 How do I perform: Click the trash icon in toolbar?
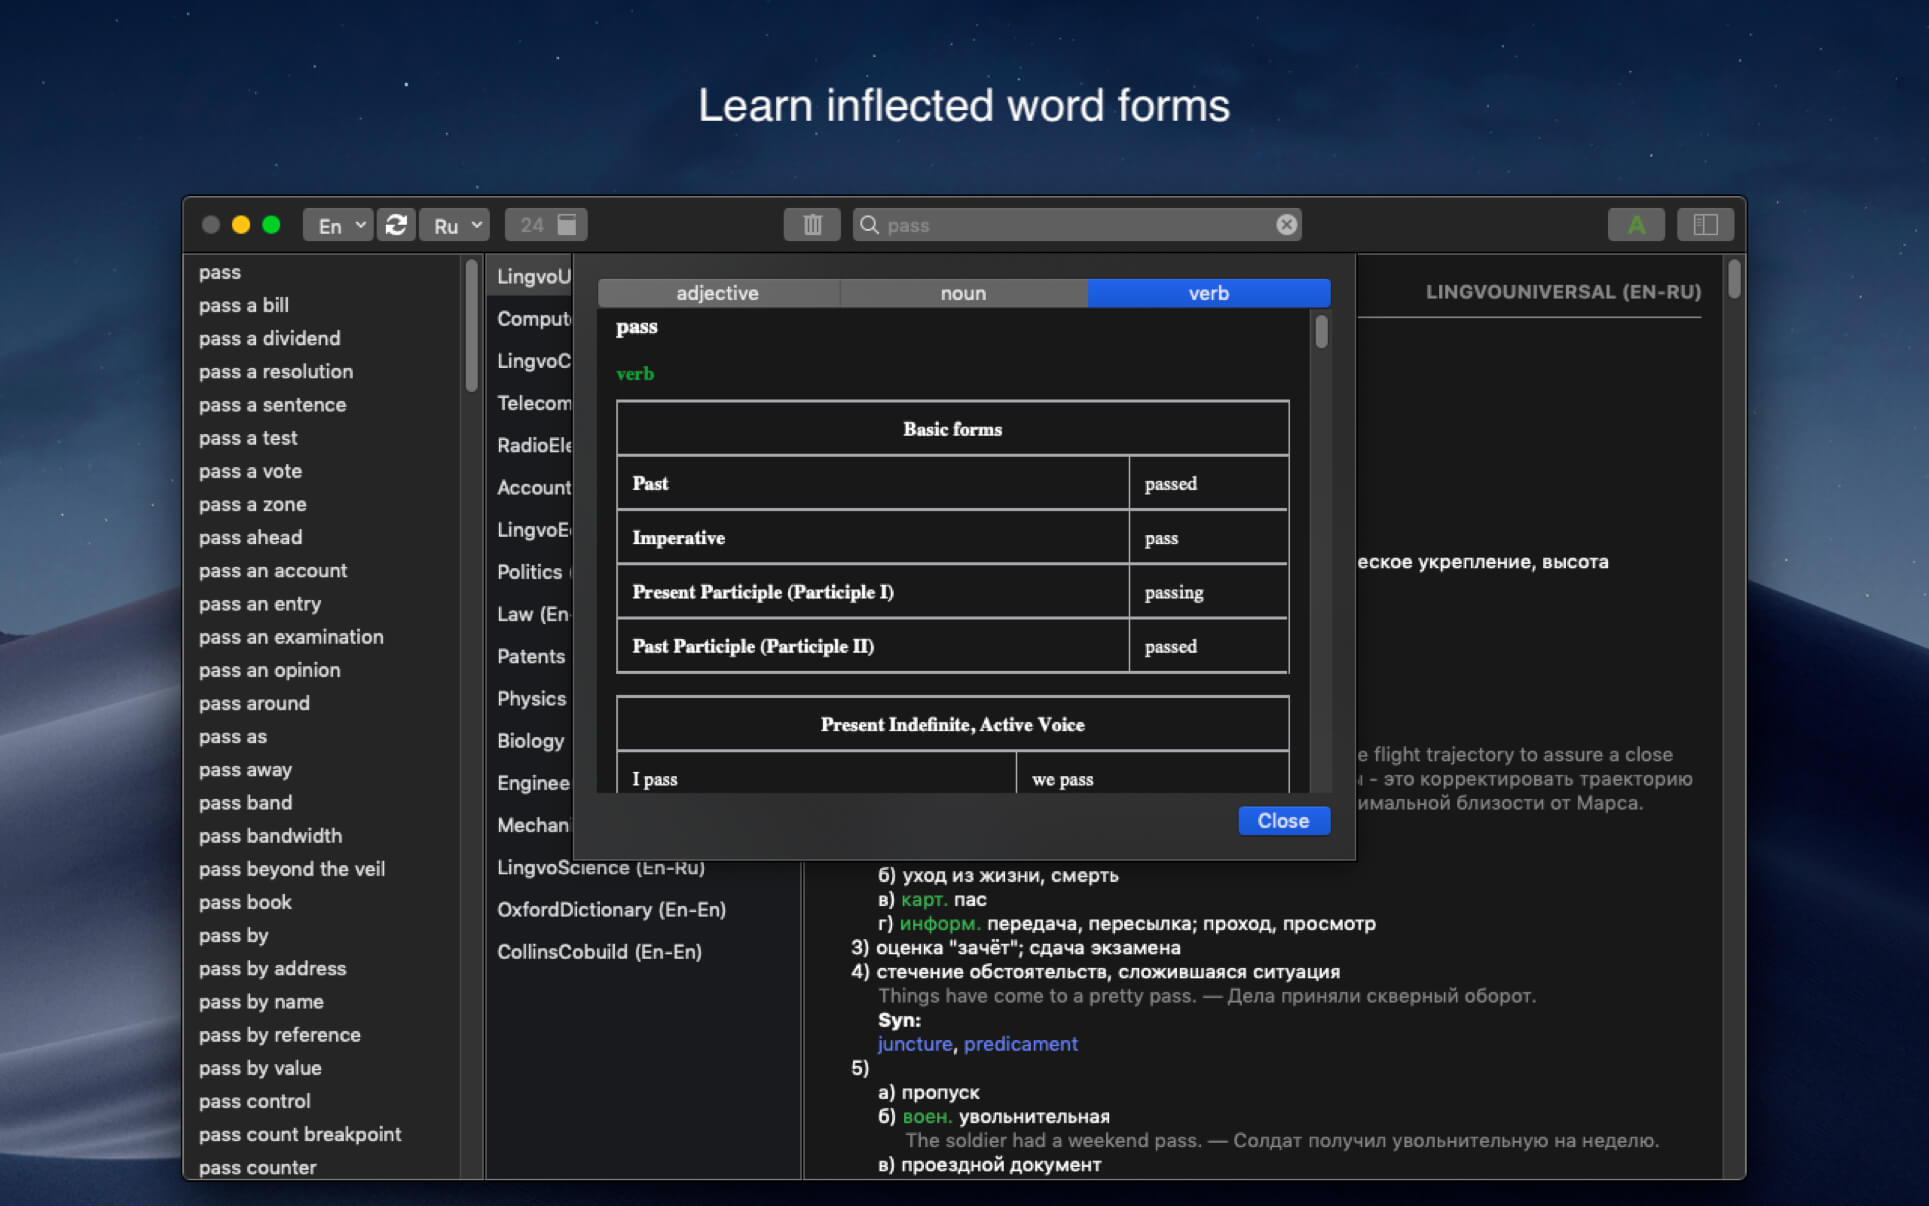click(812, 225)
